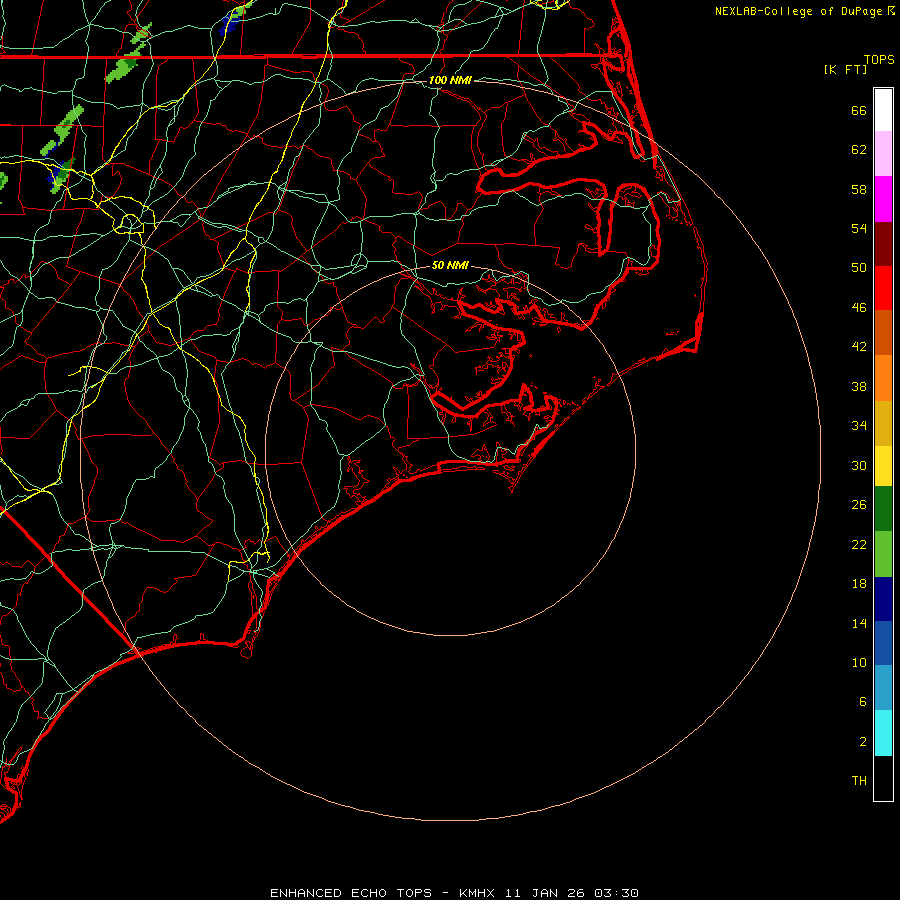This screenshot has height=900, width=900.
Task: Choose the yellow swatch on the color bar
Action: coord(883,465)
